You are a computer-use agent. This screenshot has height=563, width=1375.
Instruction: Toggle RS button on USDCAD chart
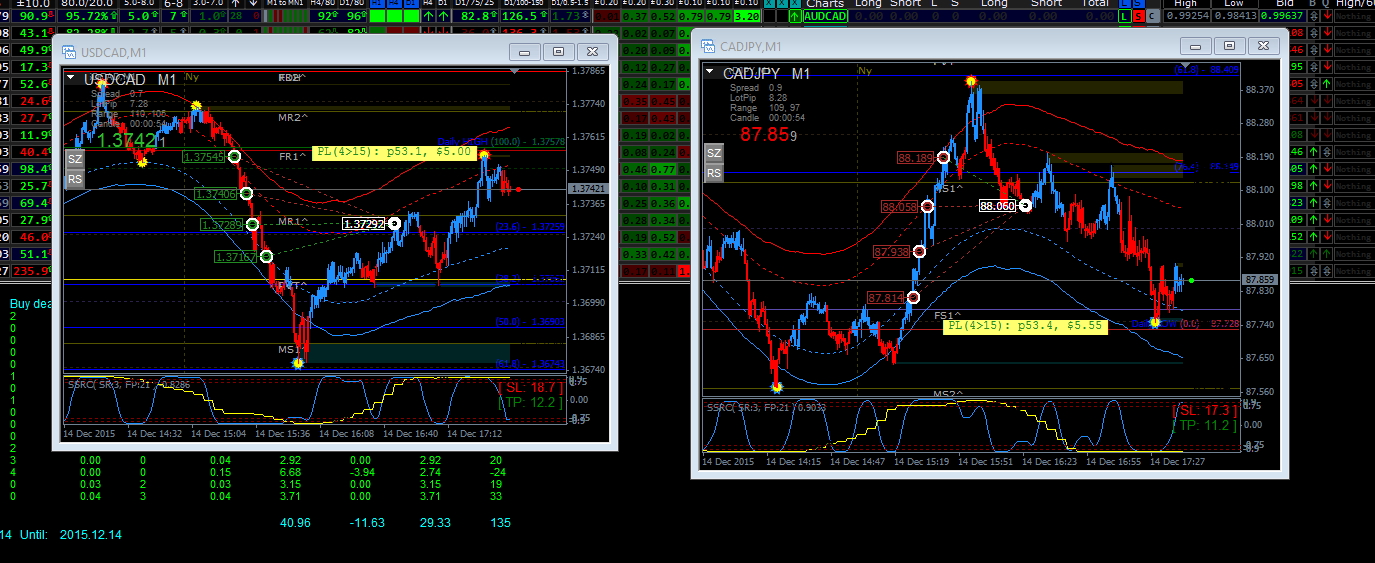[x=75, y=180]
